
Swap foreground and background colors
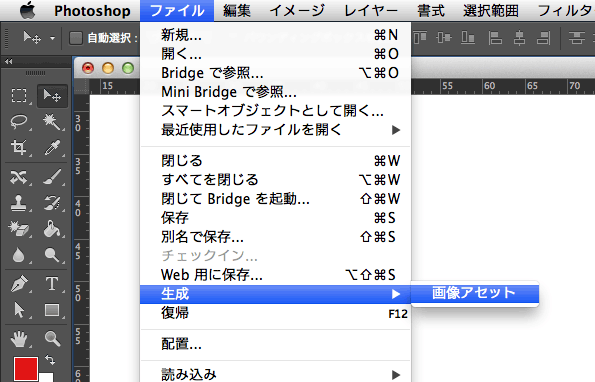[x=50, y=359]
